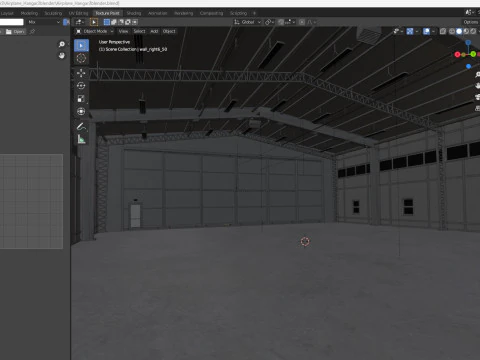
Task: Click green Y axis on navigation gizmo
Action: coord(473,54)
